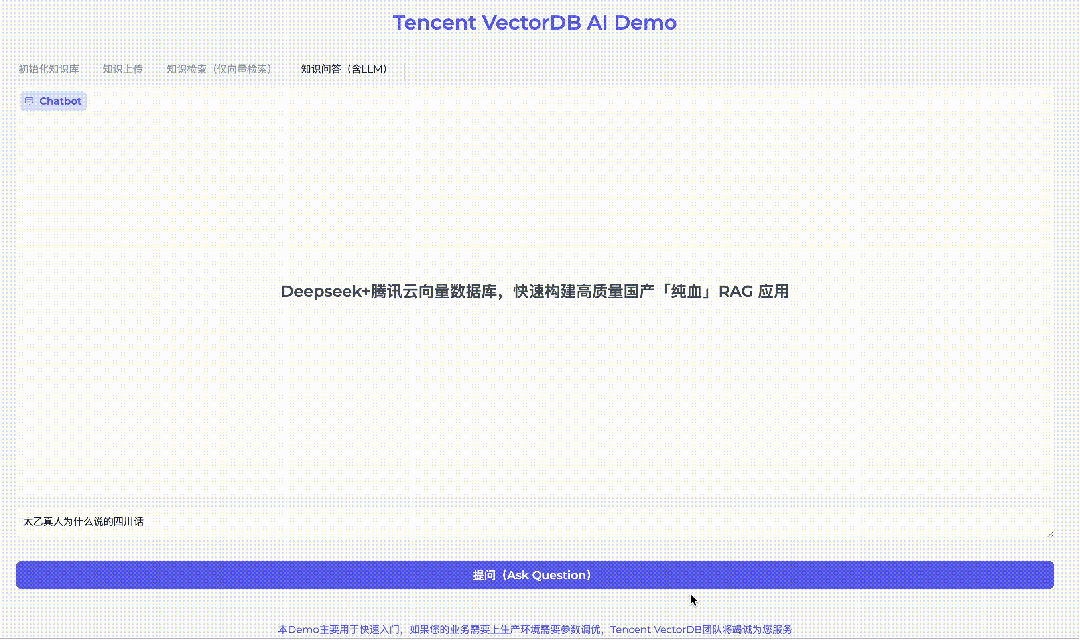Click the Chatbot icon label
1080x640 pixels.
click(53, 101)
